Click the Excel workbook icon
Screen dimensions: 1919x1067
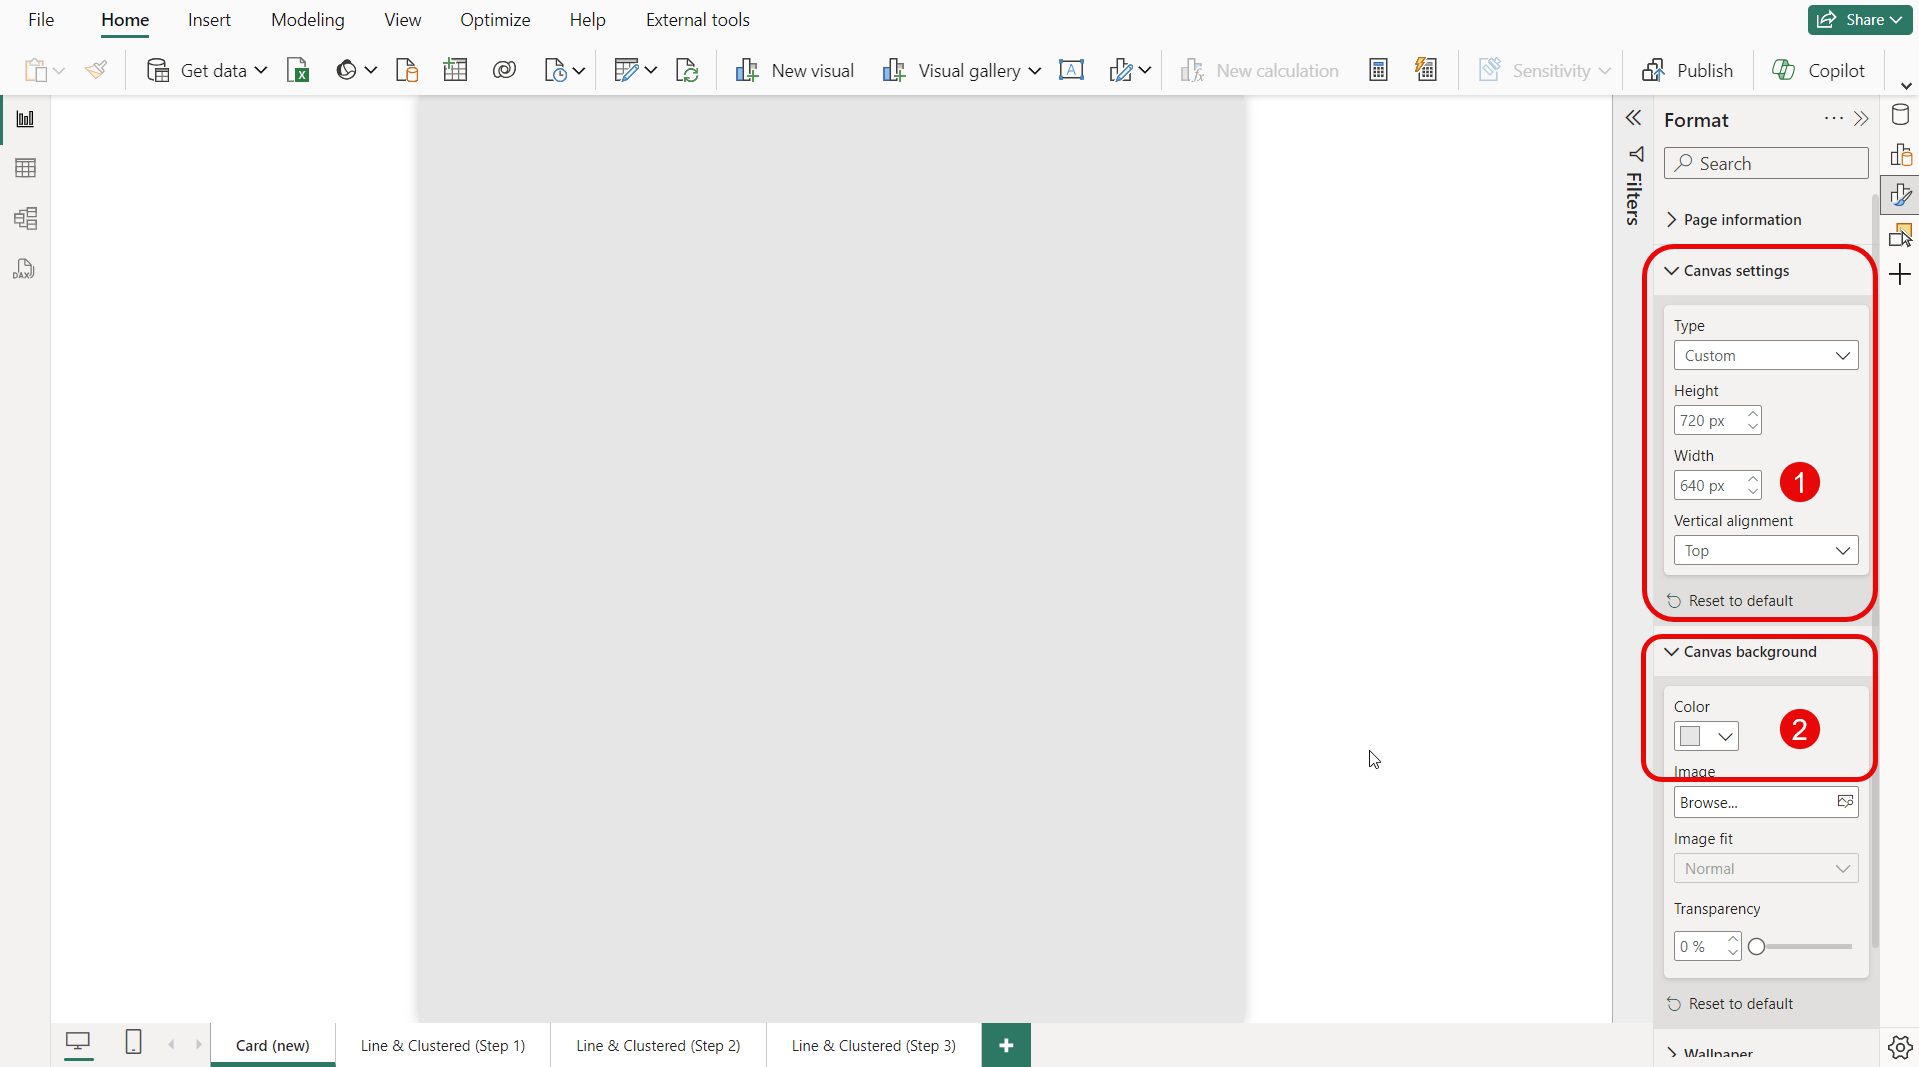tap(298, 70)
